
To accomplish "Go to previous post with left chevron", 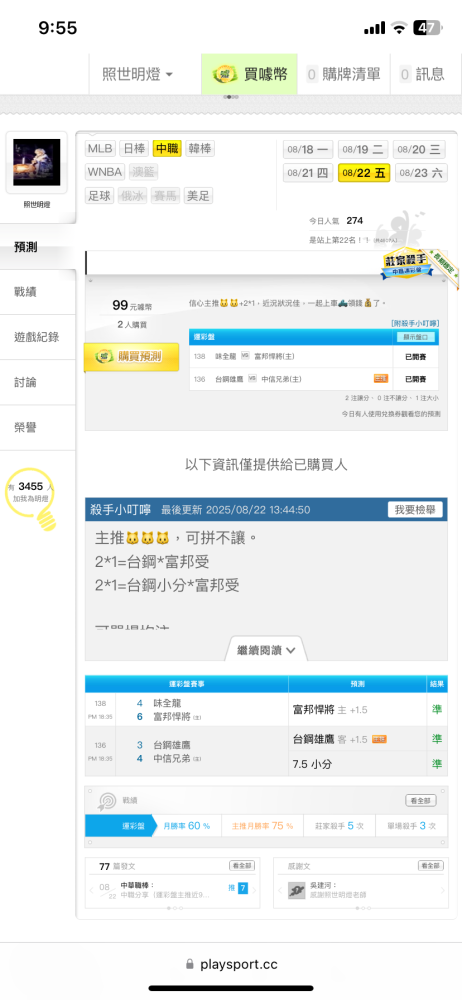I will point(91,890).
